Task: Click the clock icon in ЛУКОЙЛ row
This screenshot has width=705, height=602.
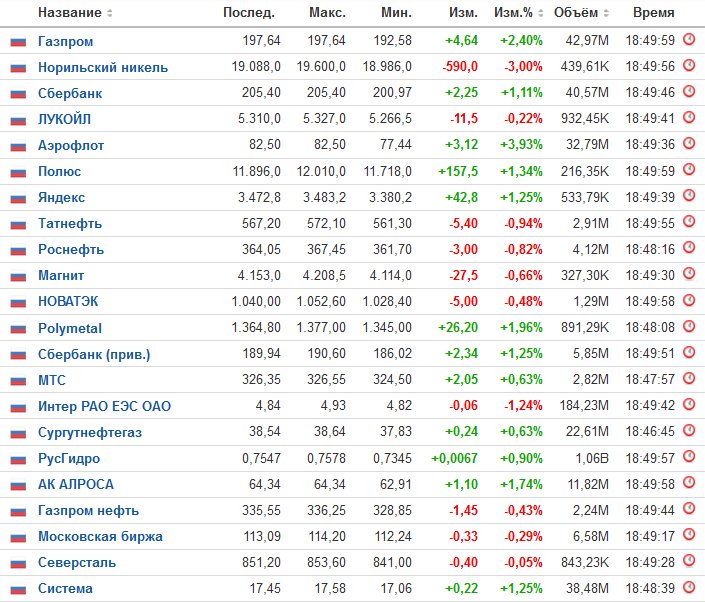Action: coord(689,117)
